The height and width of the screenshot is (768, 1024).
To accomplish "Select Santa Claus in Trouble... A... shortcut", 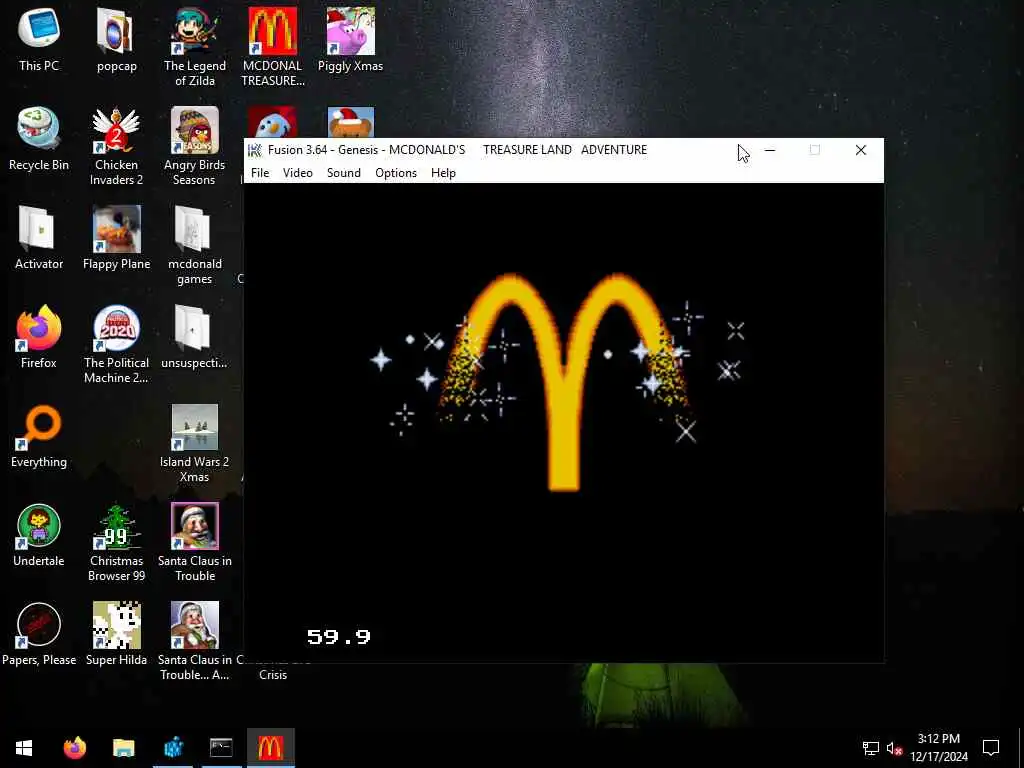I will click(195, 641).
